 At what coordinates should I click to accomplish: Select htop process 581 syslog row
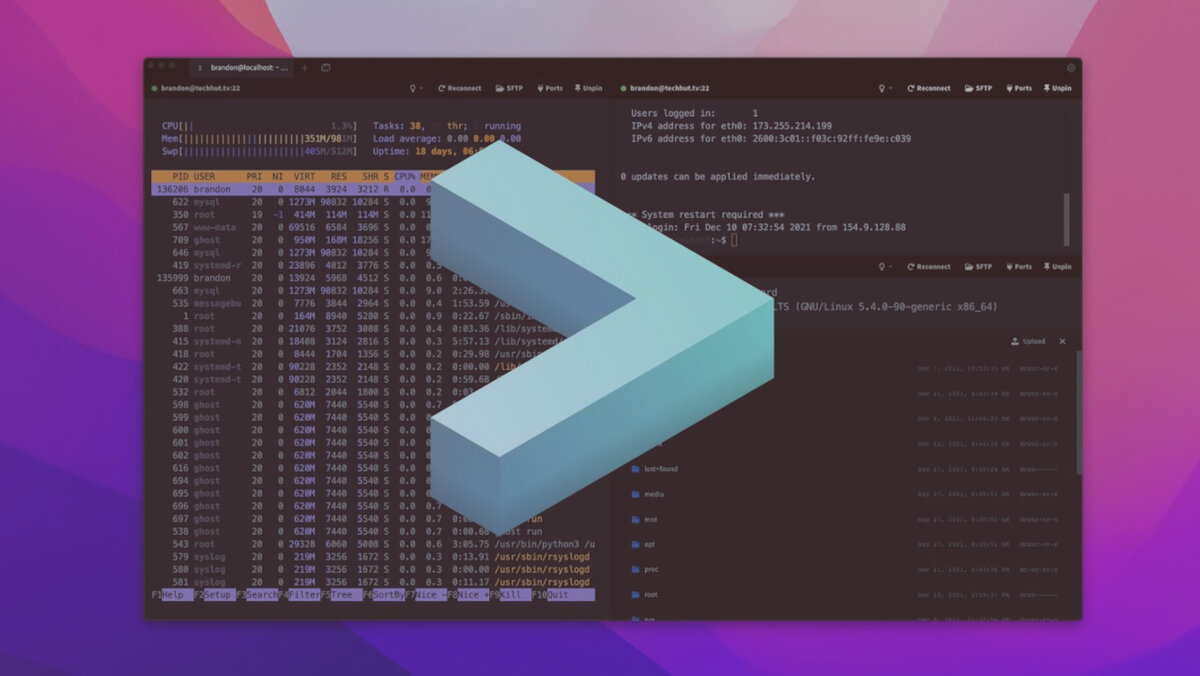[x=372, y=582]
